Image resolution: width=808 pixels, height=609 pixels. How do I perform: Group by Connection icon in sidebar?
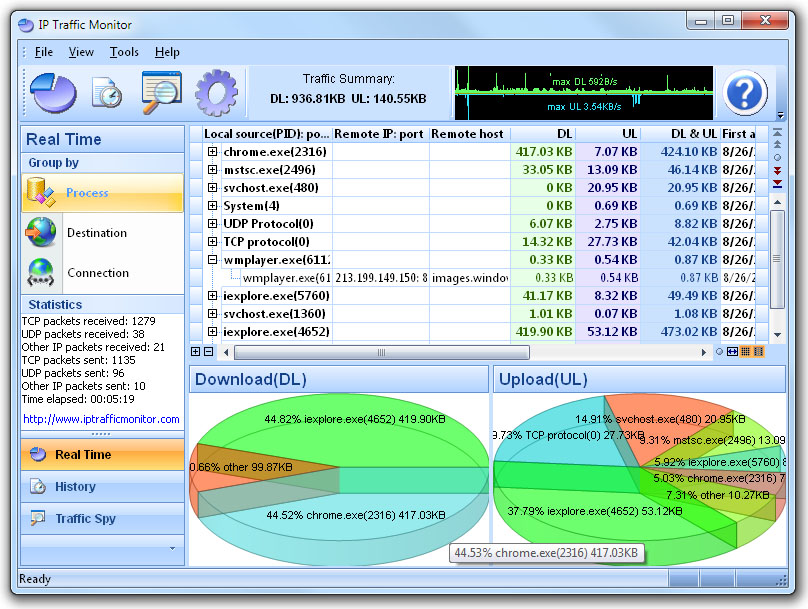pos(41,273)
